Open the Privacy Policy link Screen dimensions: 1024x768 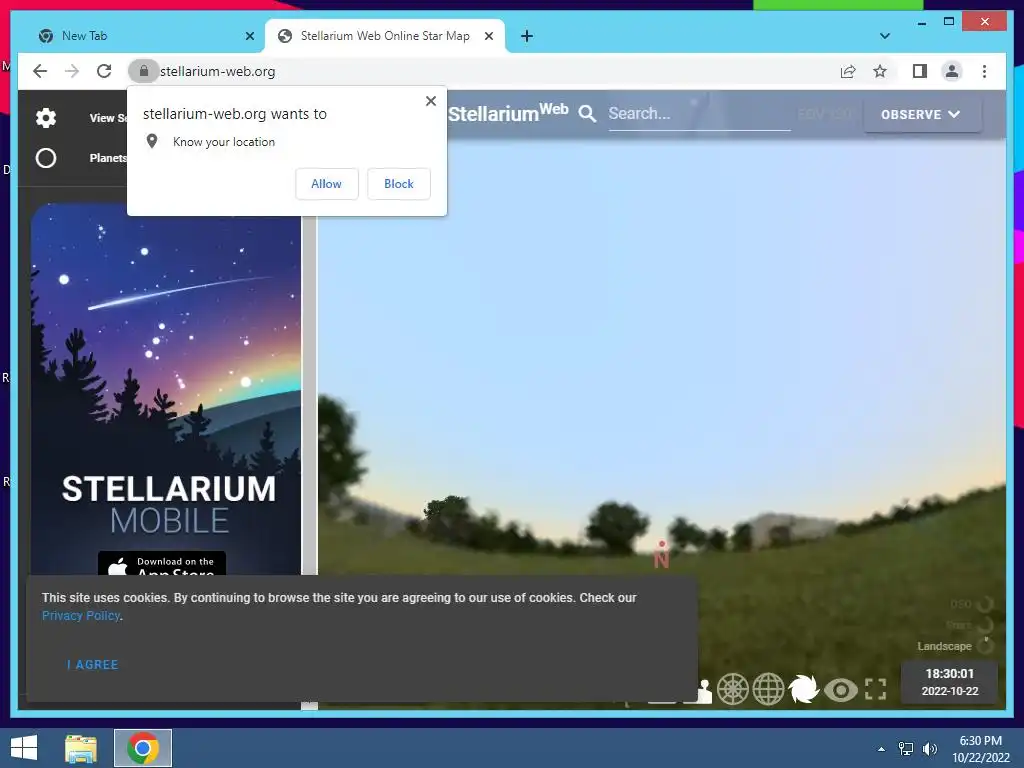(x=81, y=615)
